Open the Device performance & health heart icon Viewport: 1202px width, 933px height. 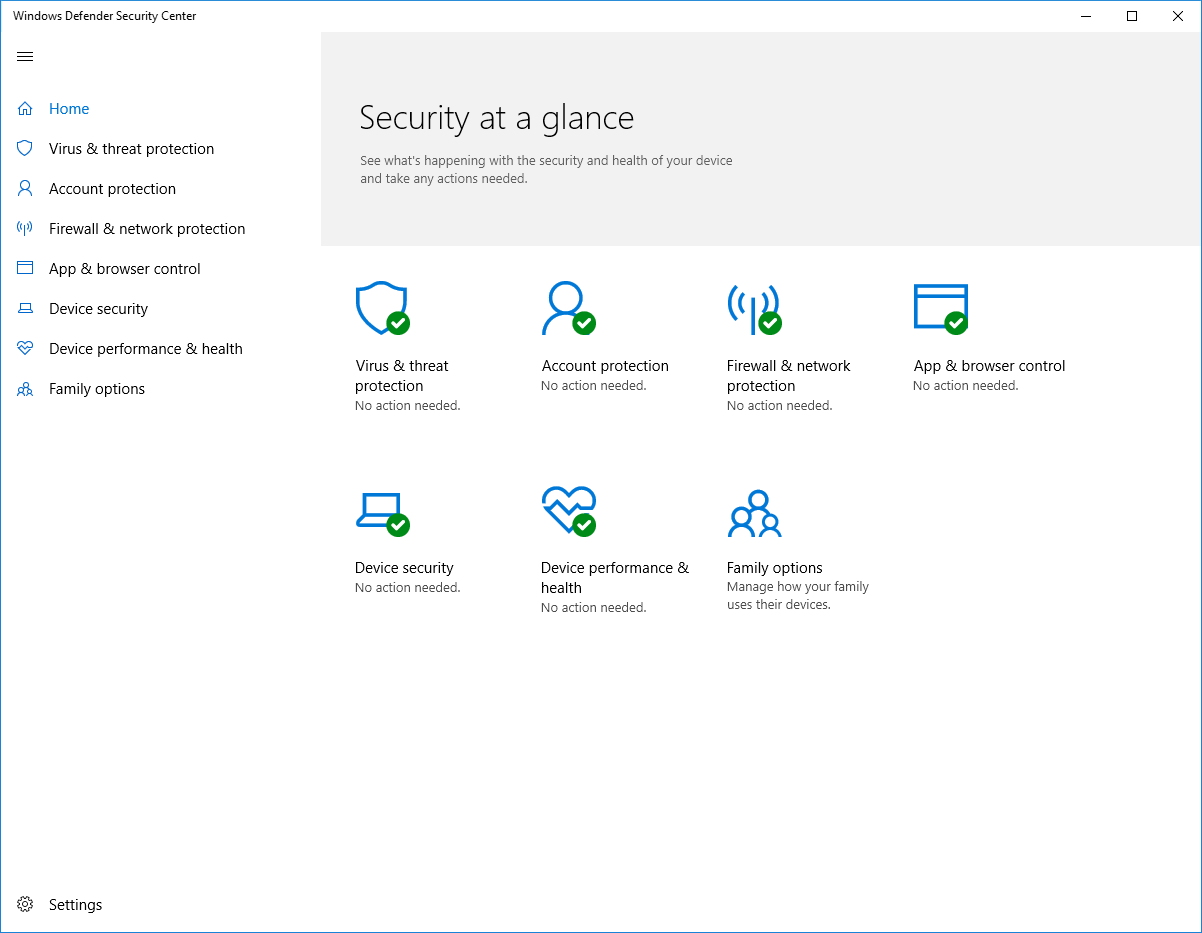(568, 510)
